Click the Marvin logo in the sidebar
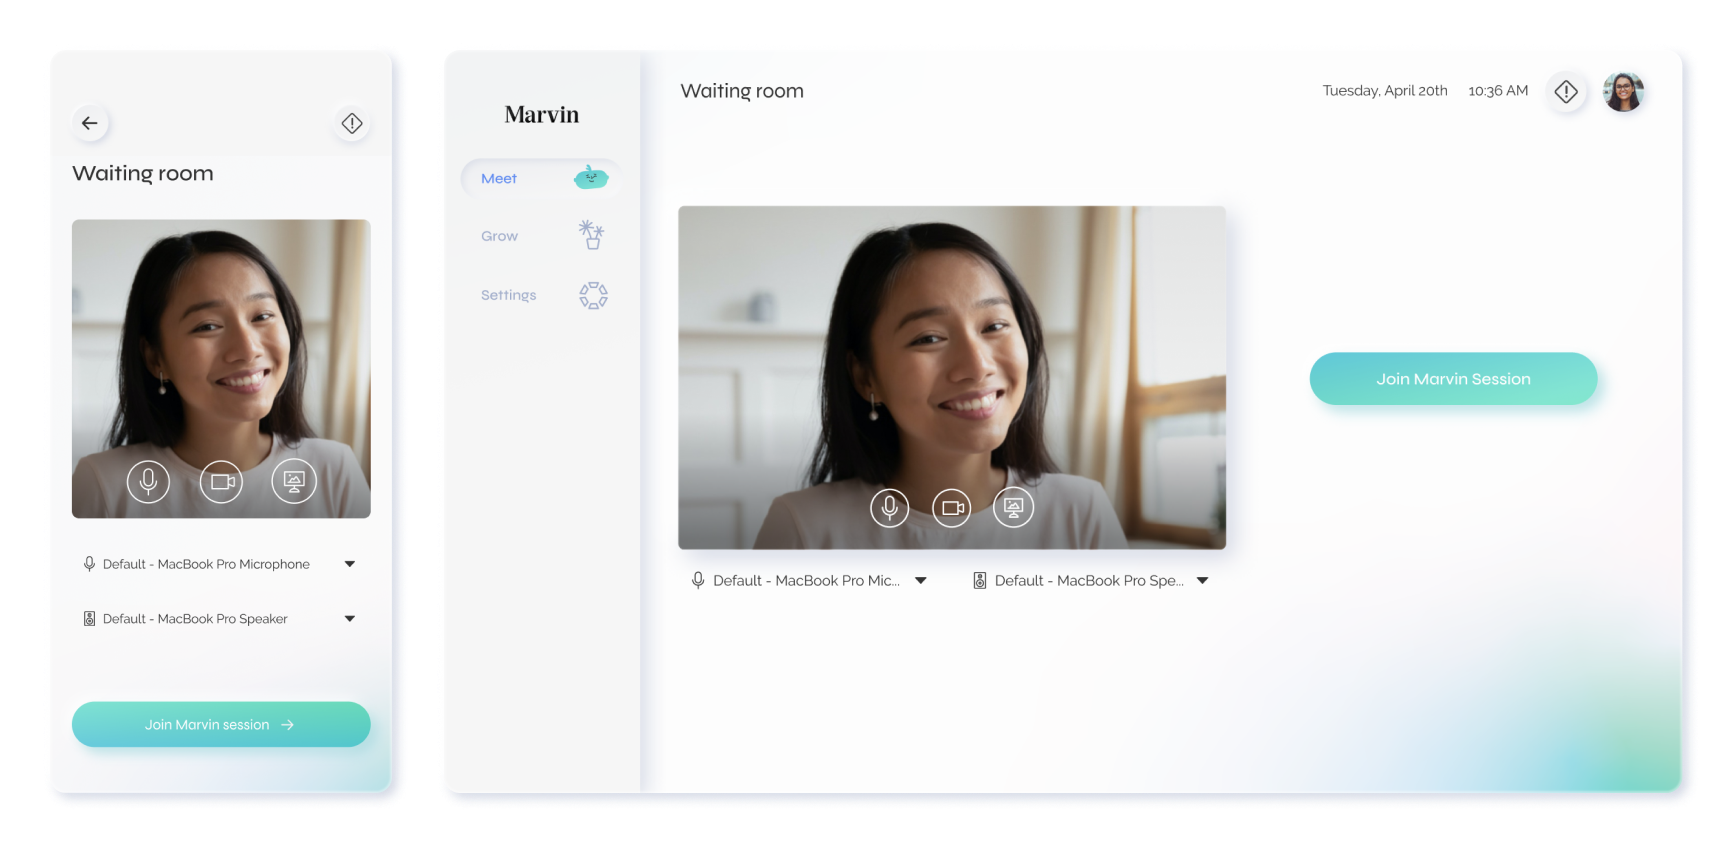Viewport: 1733px width, 843px height. click(x=542, y=115)
